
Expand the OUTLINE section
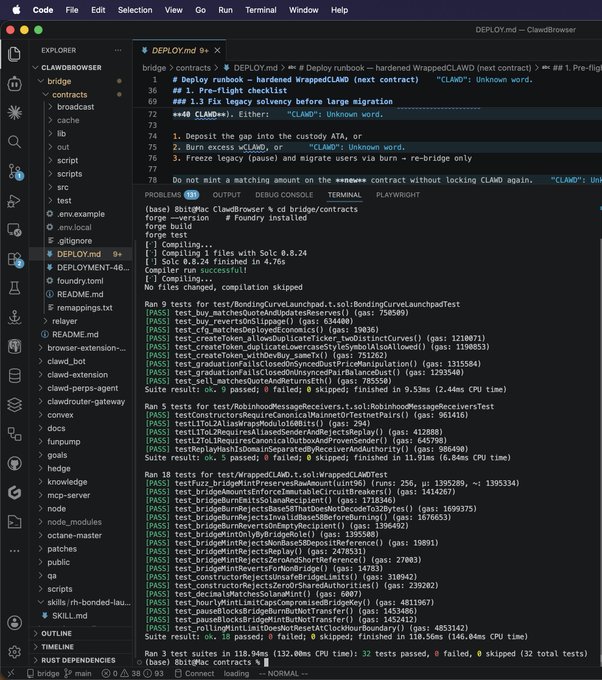[56, 634]
